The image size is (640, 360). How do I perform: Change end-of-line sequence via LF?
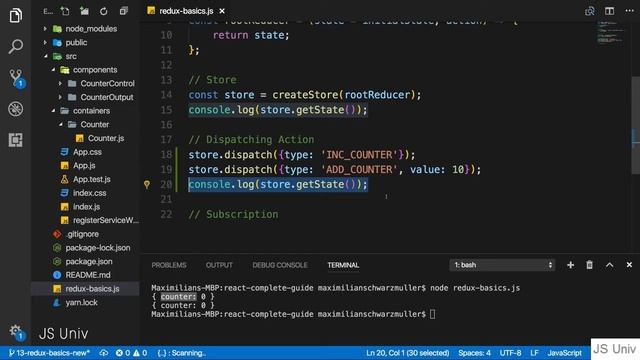tap(534, 353)
